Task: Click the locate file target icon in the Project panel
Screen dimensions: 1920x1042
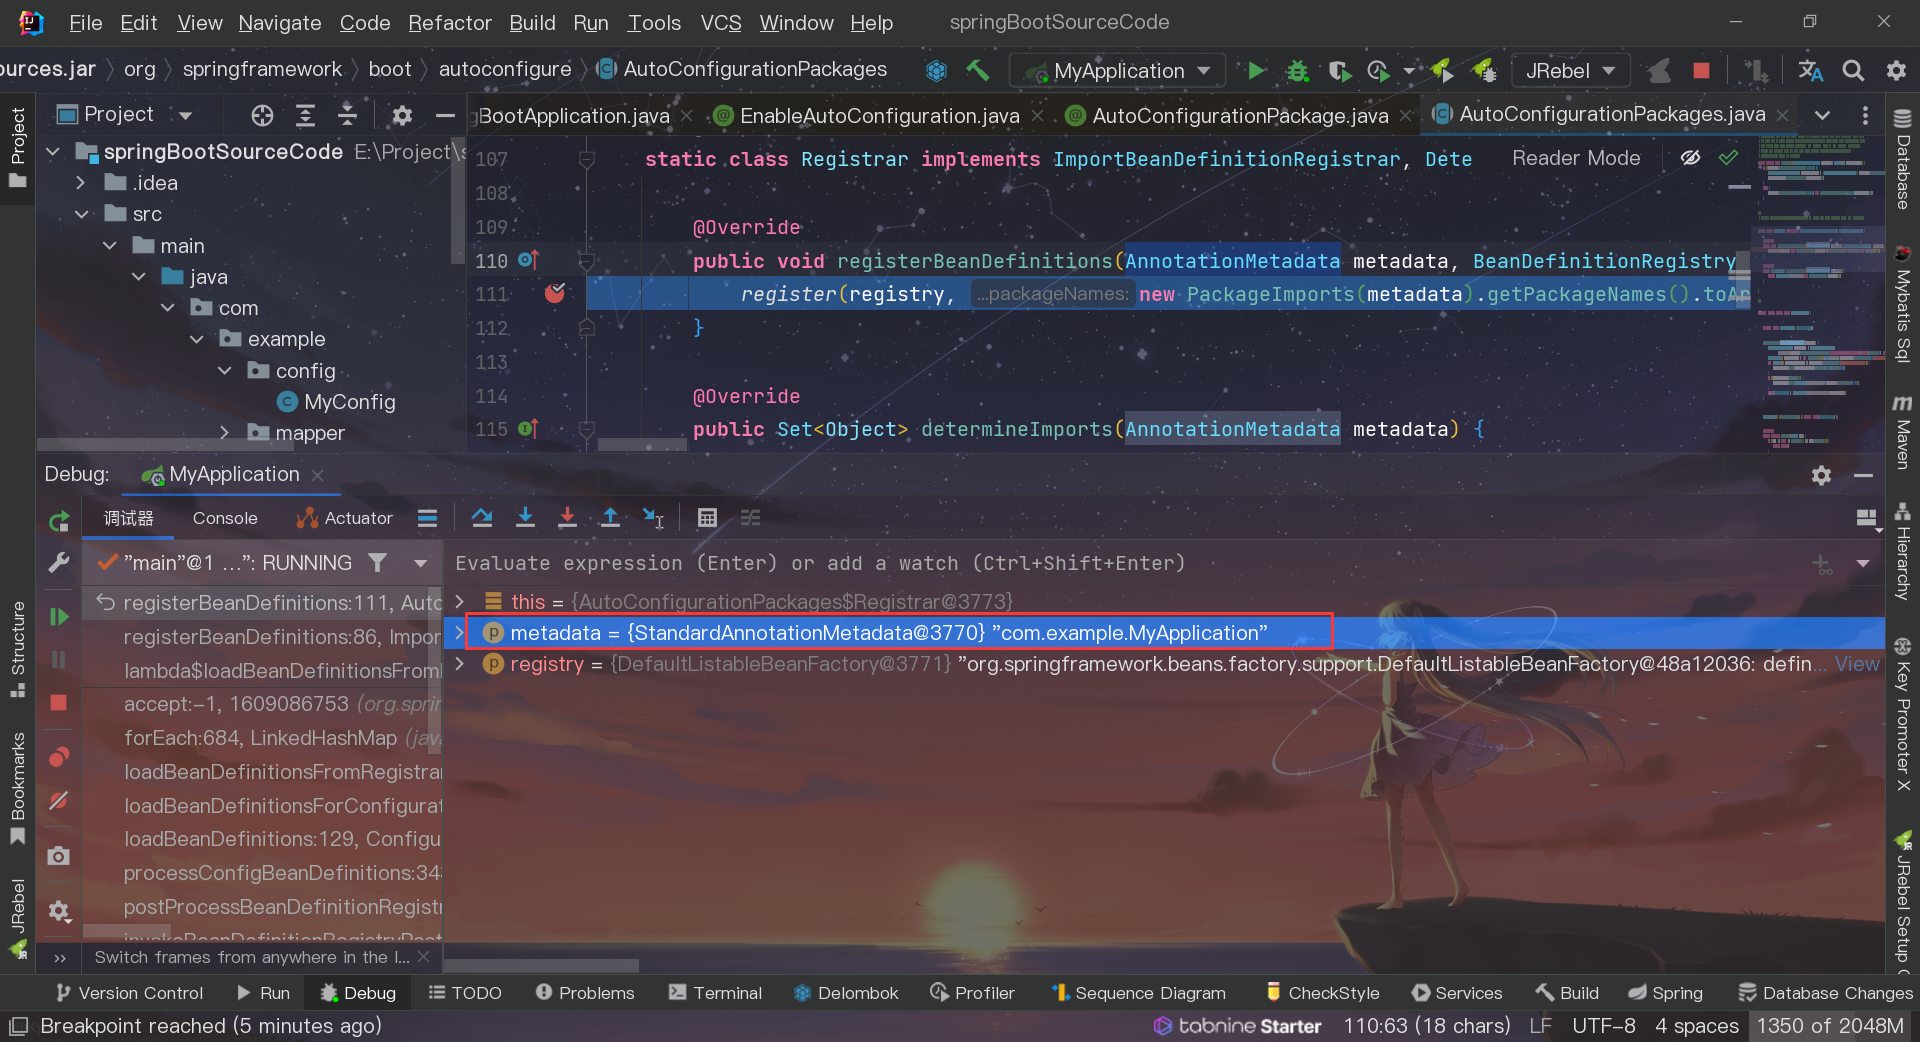Action: click(262, 115)
